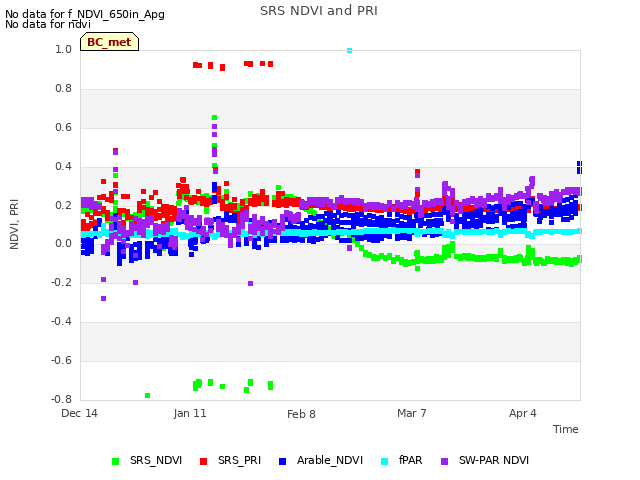Click the 0.8 y-axis tick label
The image size is (640, 480).
click(63, 89)
